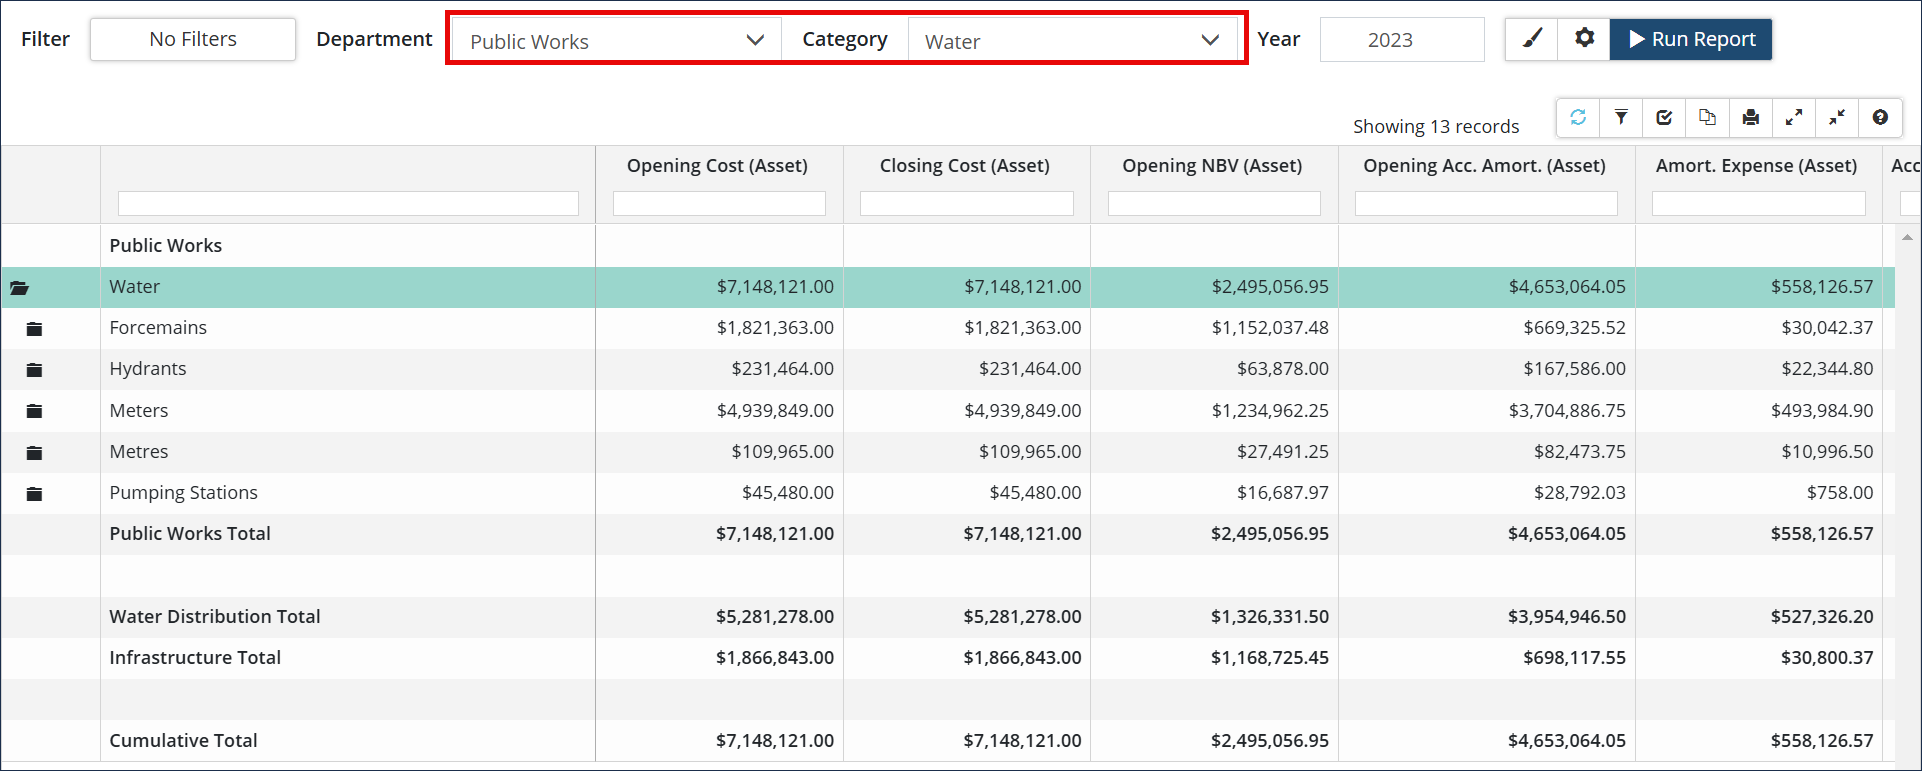Click the No Filters button
The image size is (1922, 771).
tap(193, 39)
